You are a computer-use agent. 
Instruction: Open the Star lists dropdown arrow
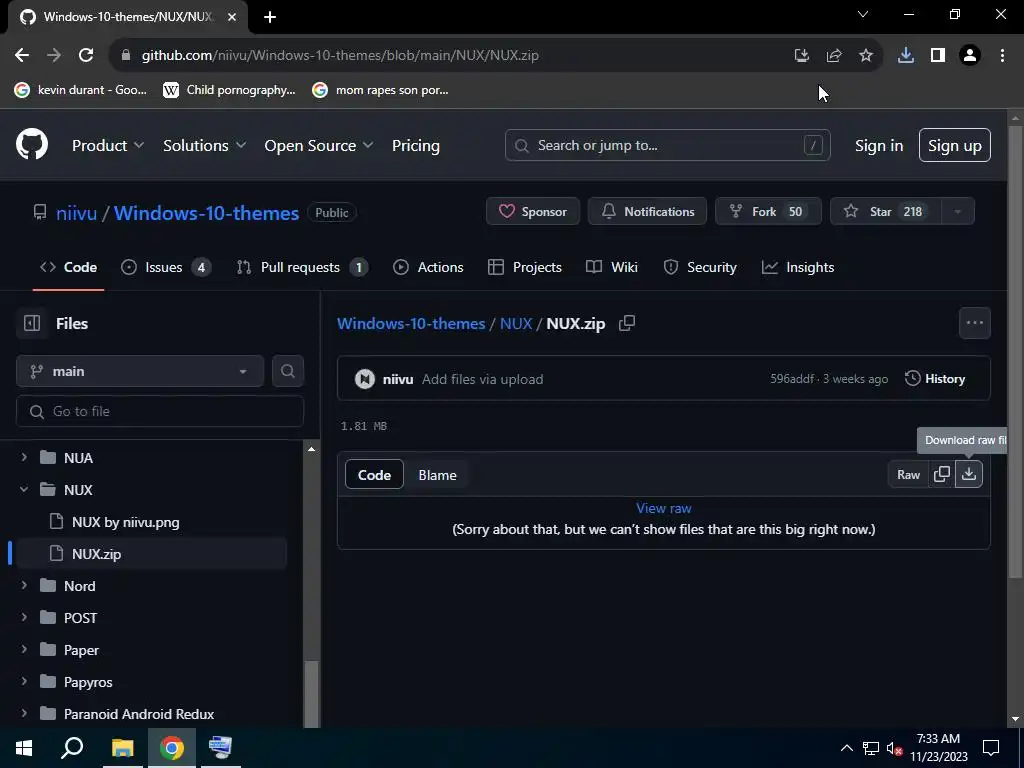[957, 212]
